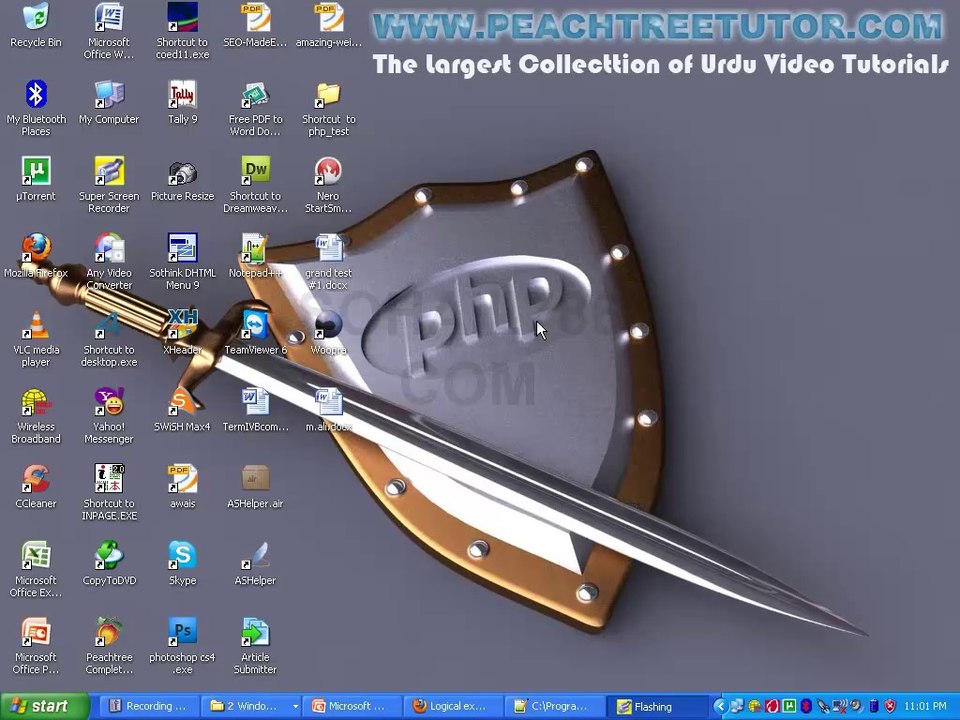Select the VLC media player icon
960x720 pixels.
(36, 339)
